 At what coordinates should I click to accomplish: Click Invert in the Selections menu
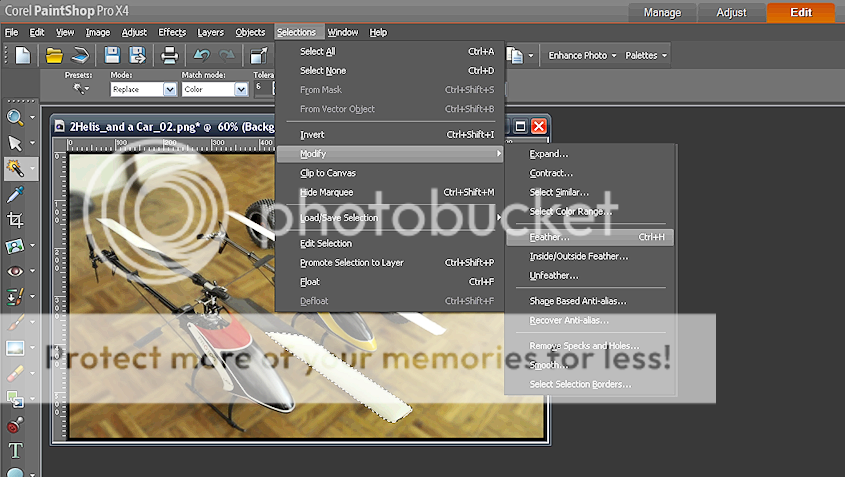pos(312,134)
